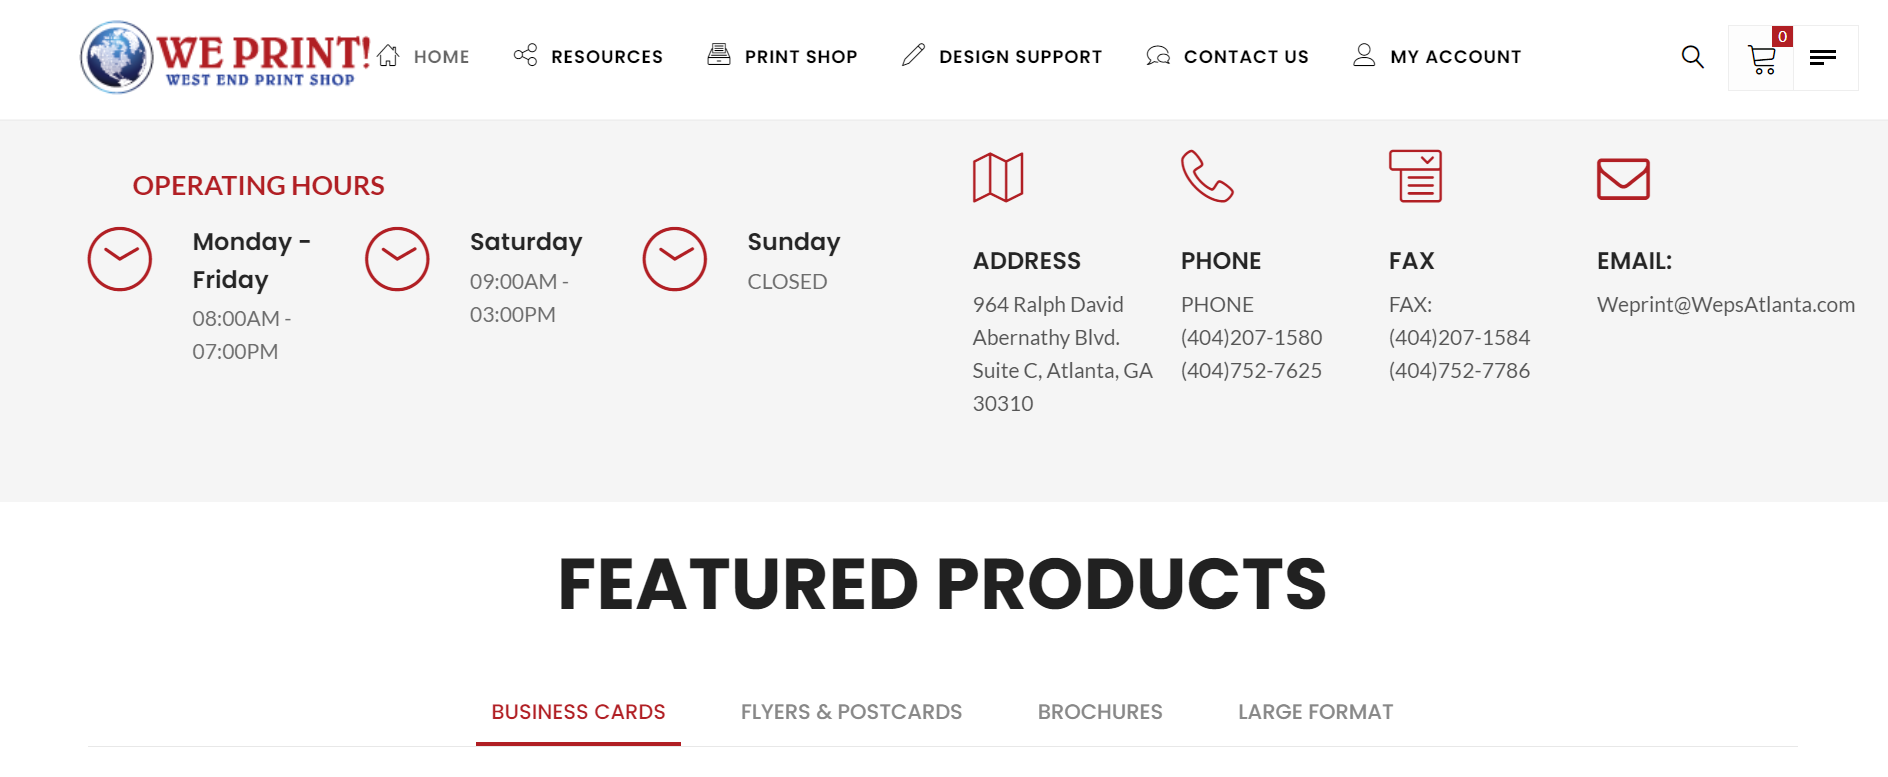Image resolution: width=1888 pixels, height=777 pixels.
Task: Click the We Print logo
Action: click(x=225, y=58)
